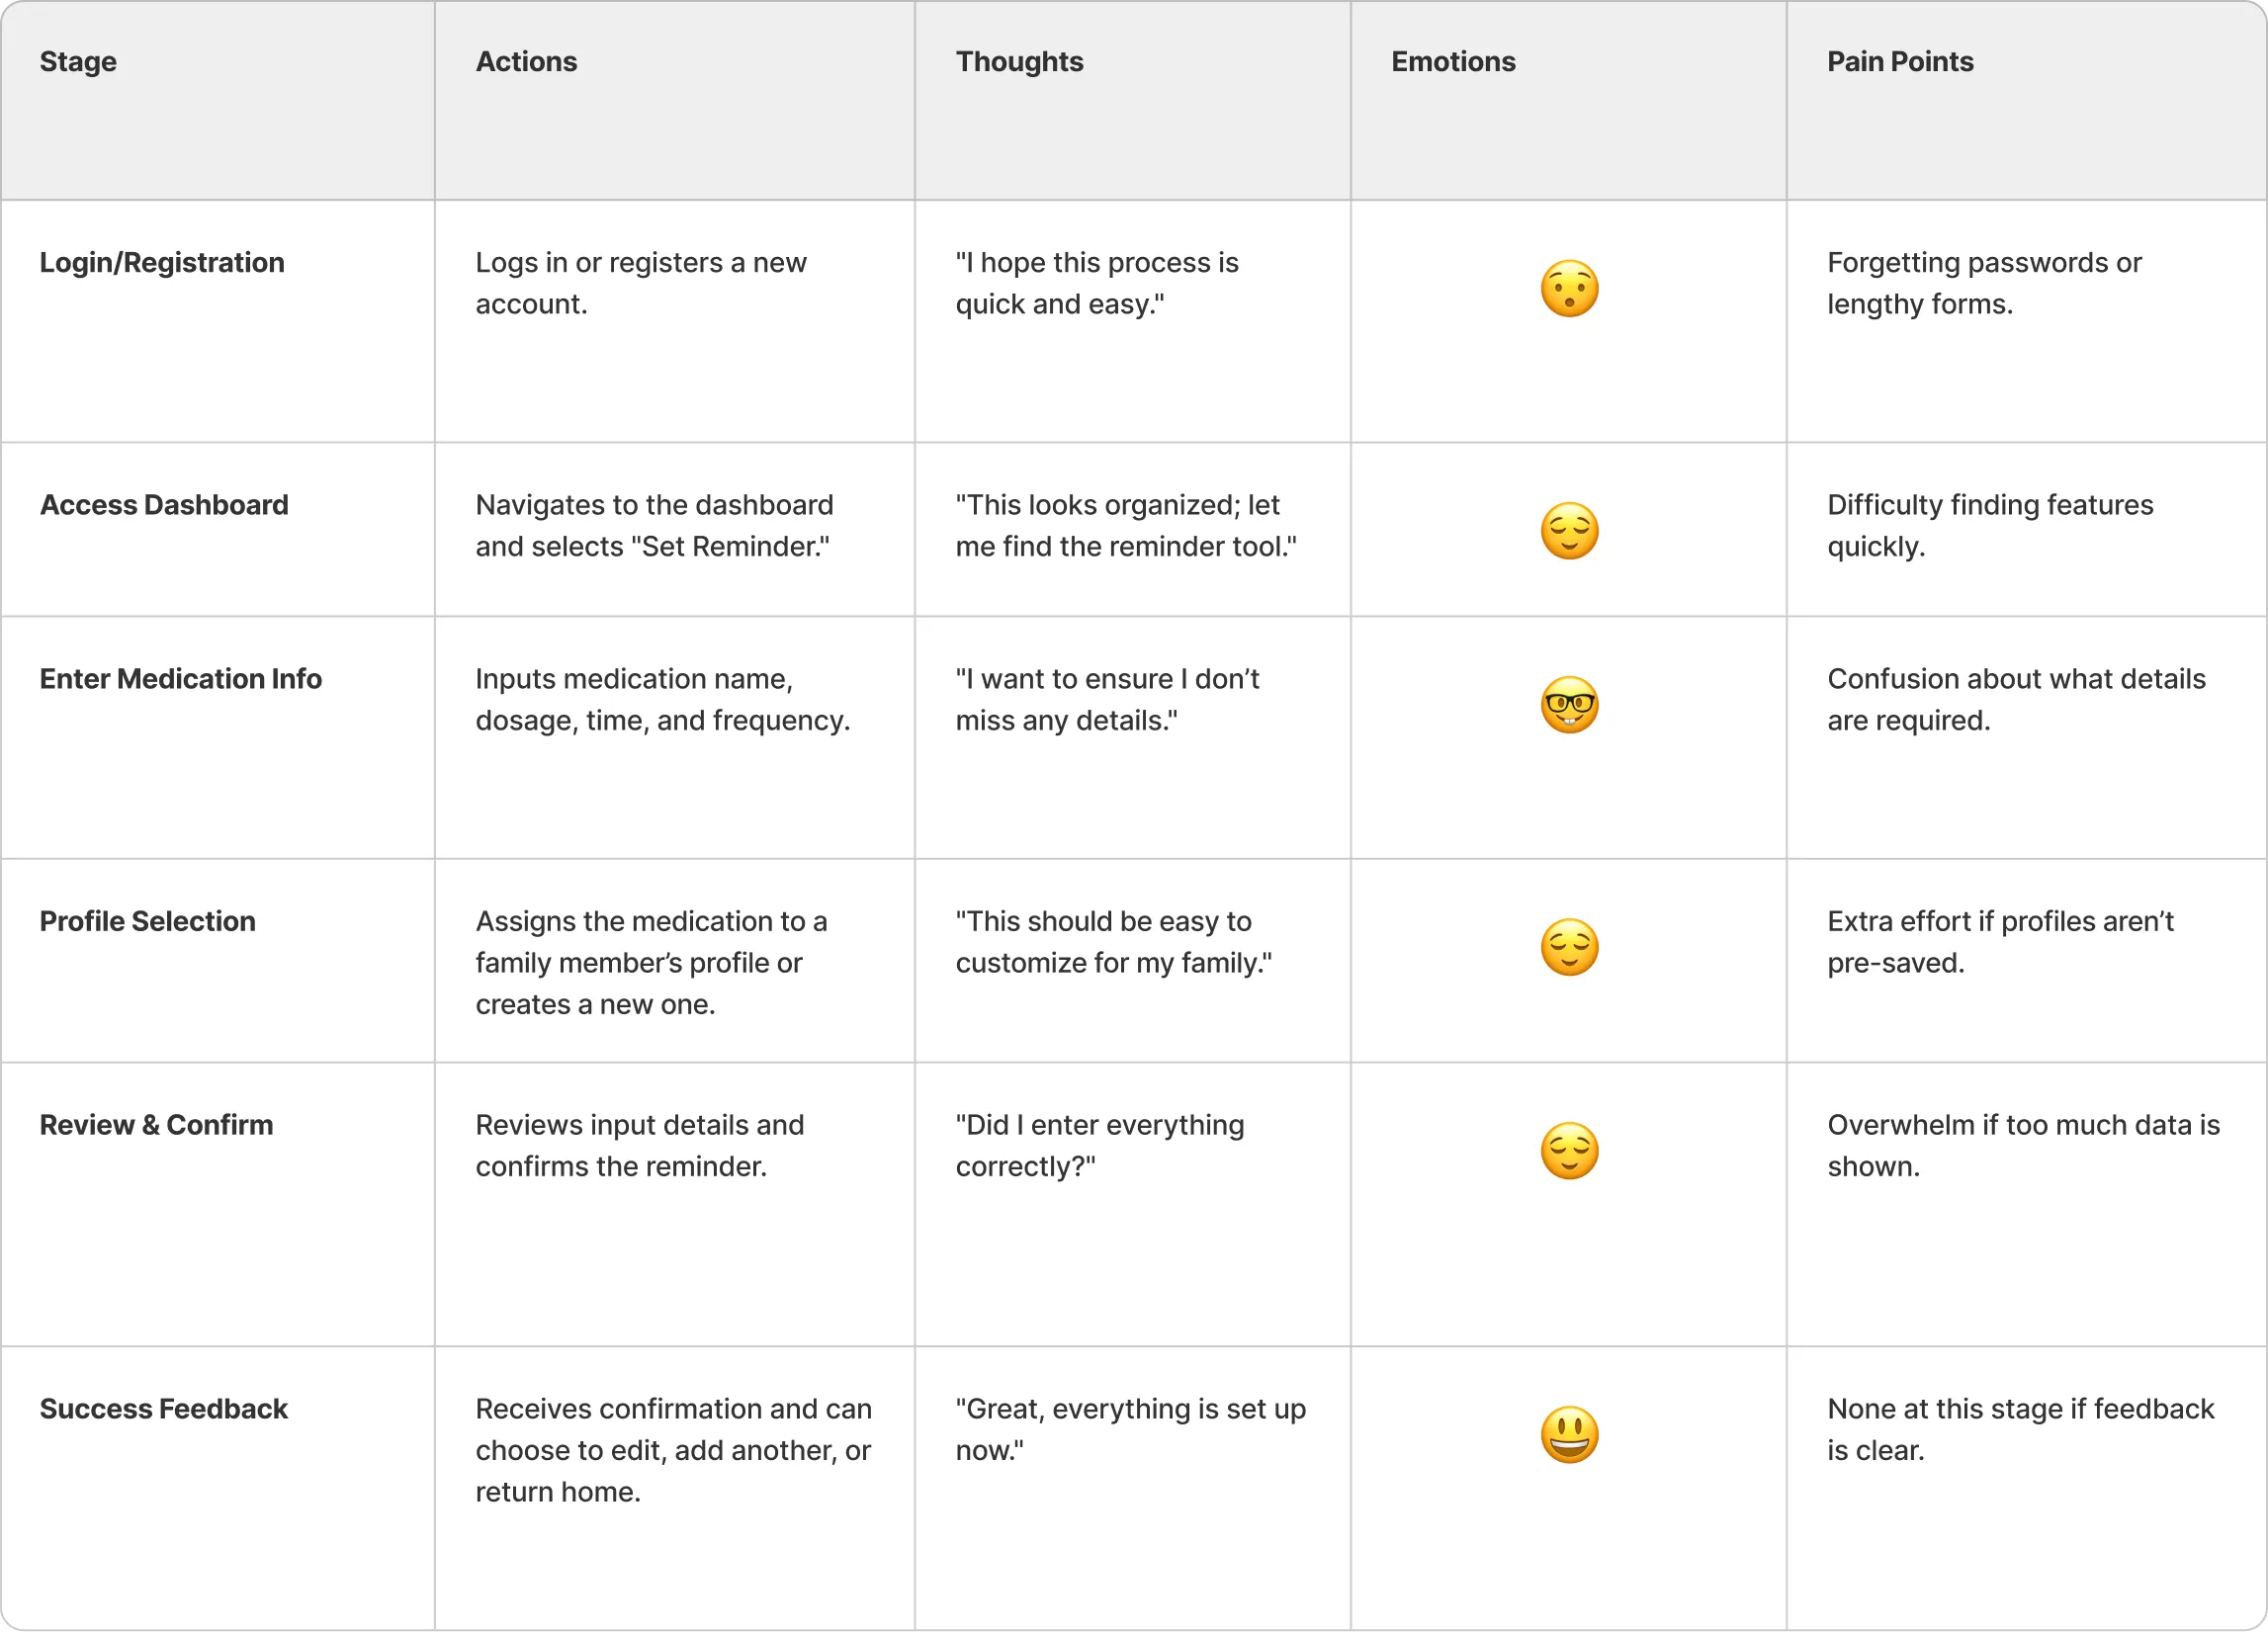Click the relieved emoji in Access Dashboard row

coord(1569,531)
